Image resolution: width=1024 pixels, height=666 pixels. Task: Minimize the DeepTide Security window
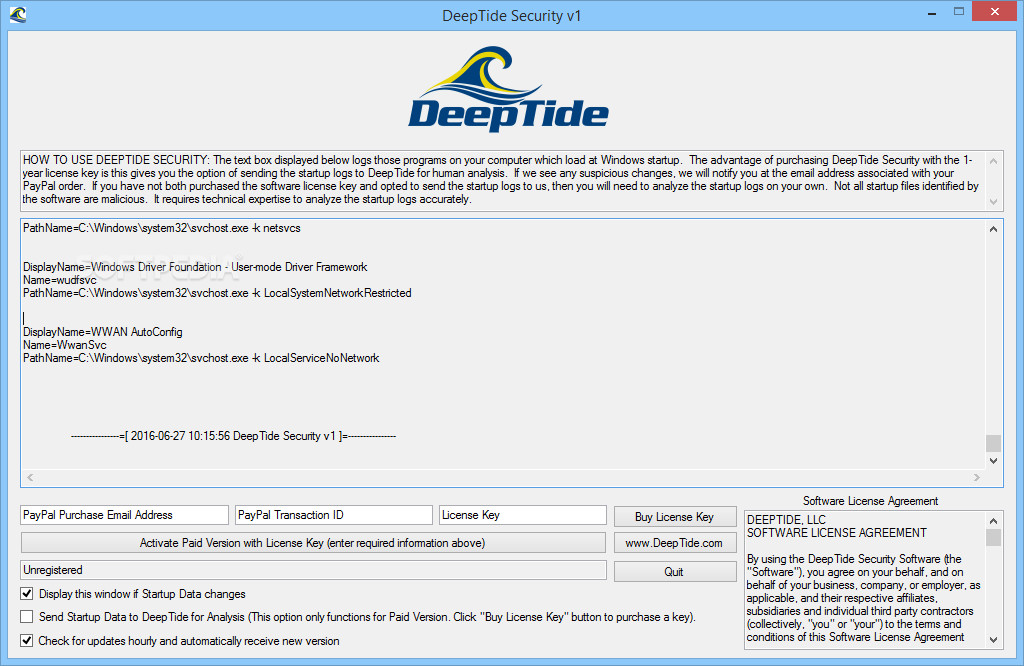coord(932,12)
